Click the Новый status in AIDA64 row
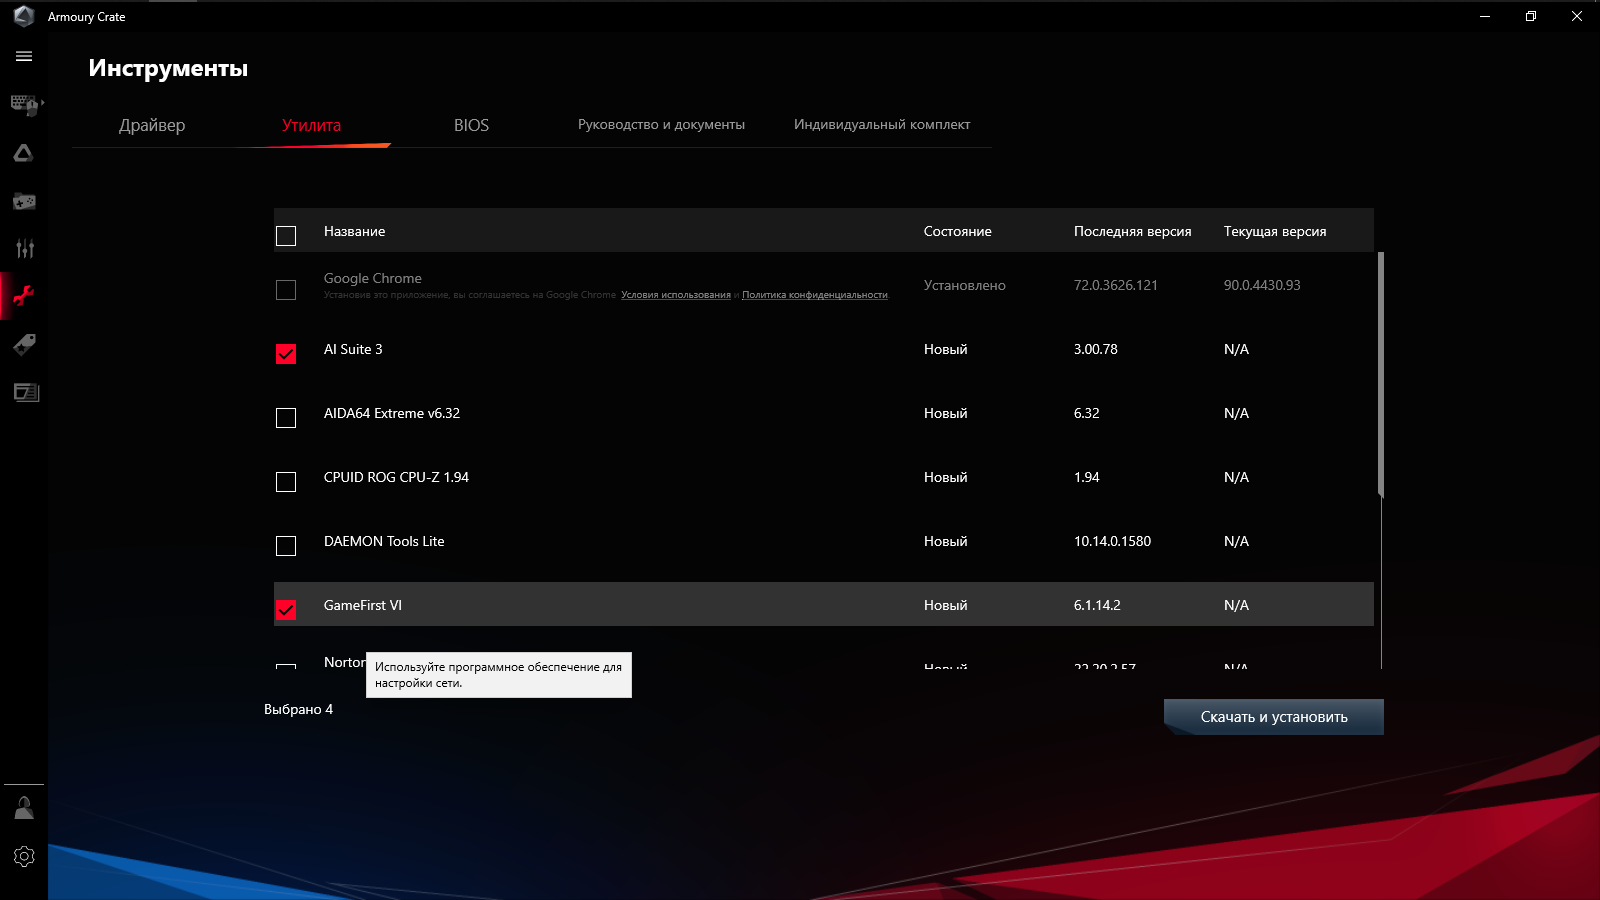Image resolution: width=1600 pixels, height=900 pixels. point(946,413)
